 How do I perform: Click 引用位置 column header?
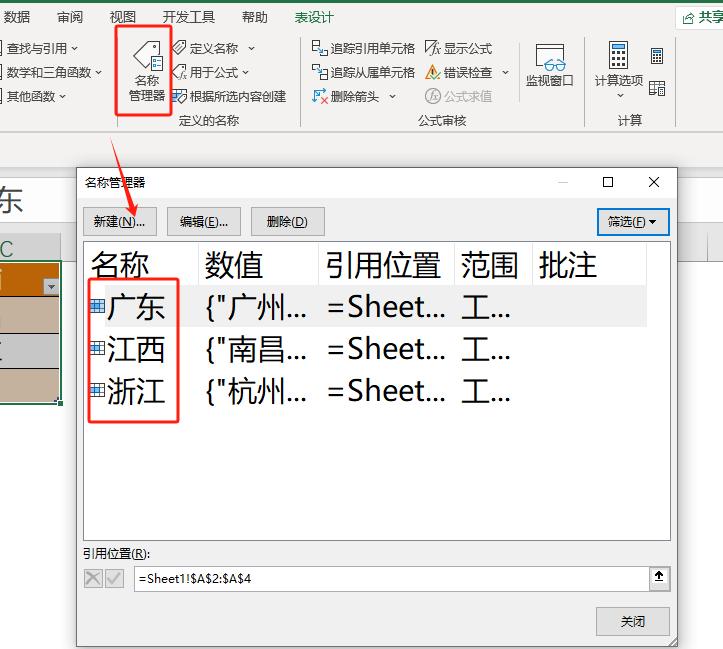point(386,265)
